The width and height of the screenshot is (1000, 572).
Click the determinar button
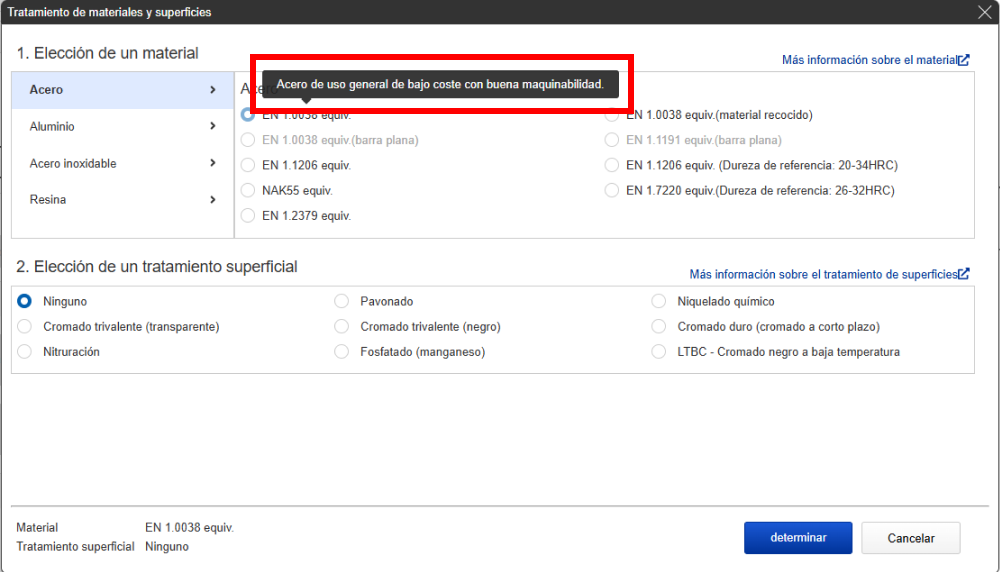pyautogui.click(x=797, y=538)
